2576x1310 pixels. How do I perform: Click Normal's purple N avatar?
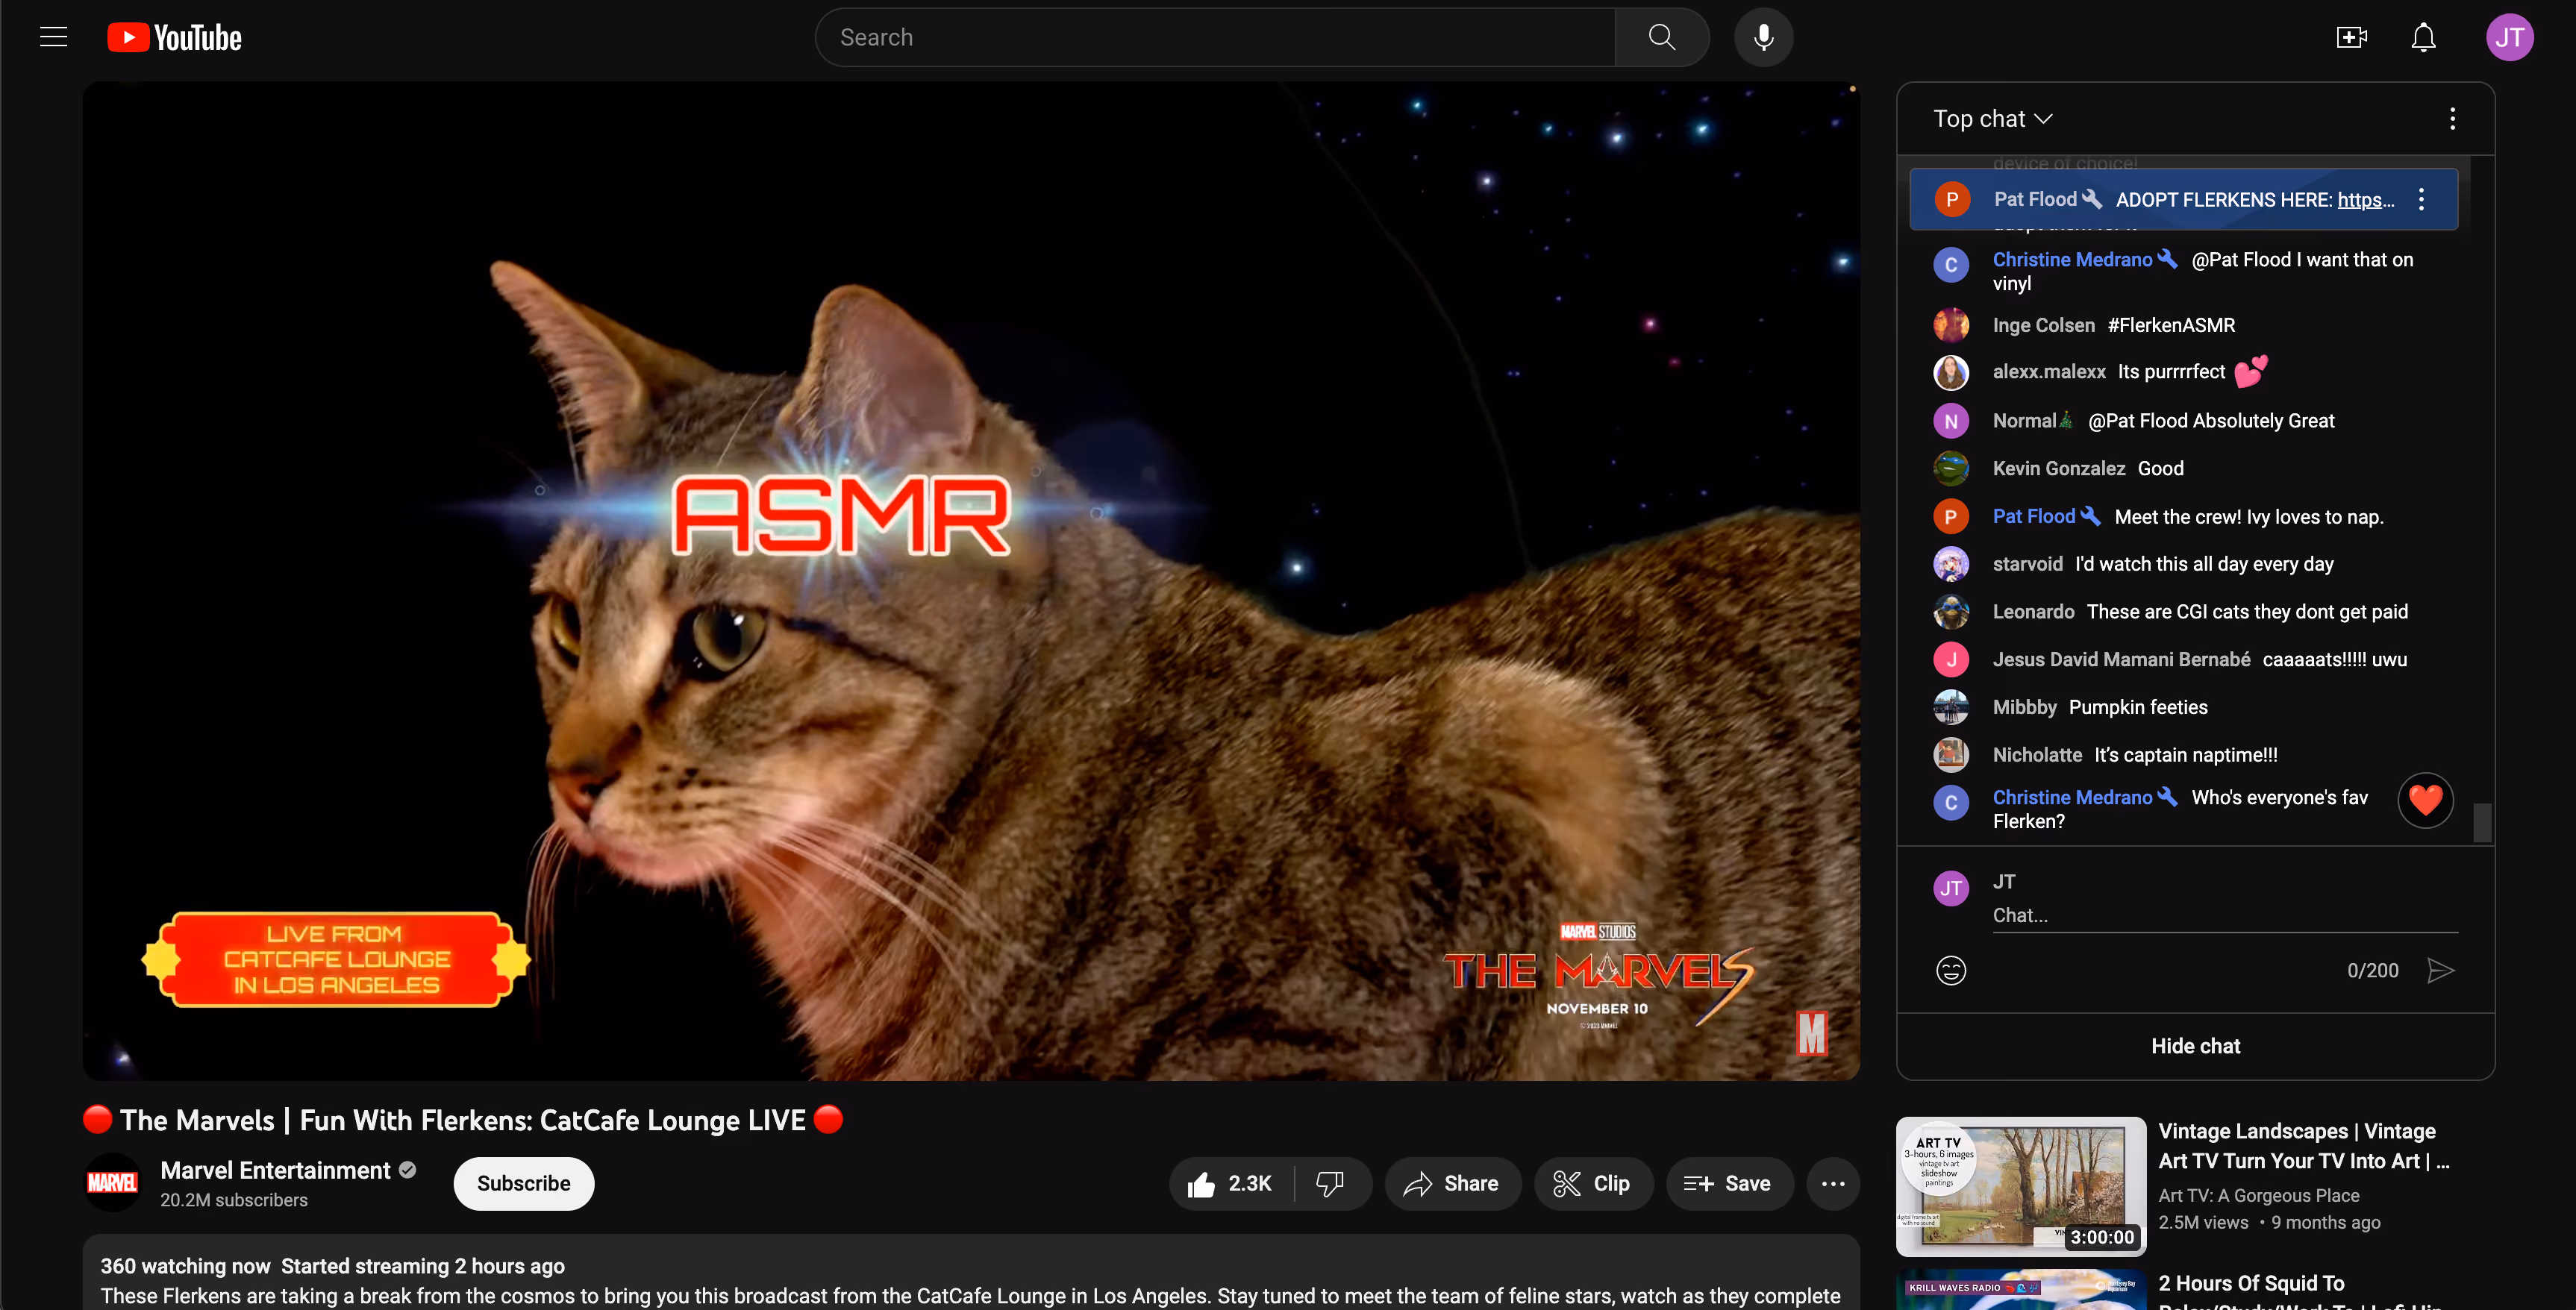point(1951,421)
